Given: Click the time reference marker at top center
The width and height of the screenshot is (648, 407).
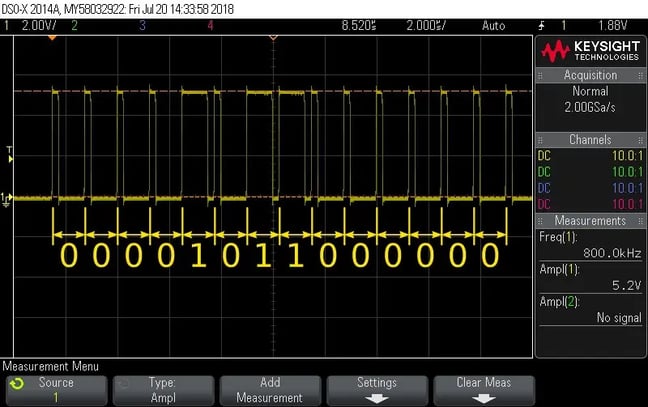Looking at the screenshot, I should tap(273, 38).
